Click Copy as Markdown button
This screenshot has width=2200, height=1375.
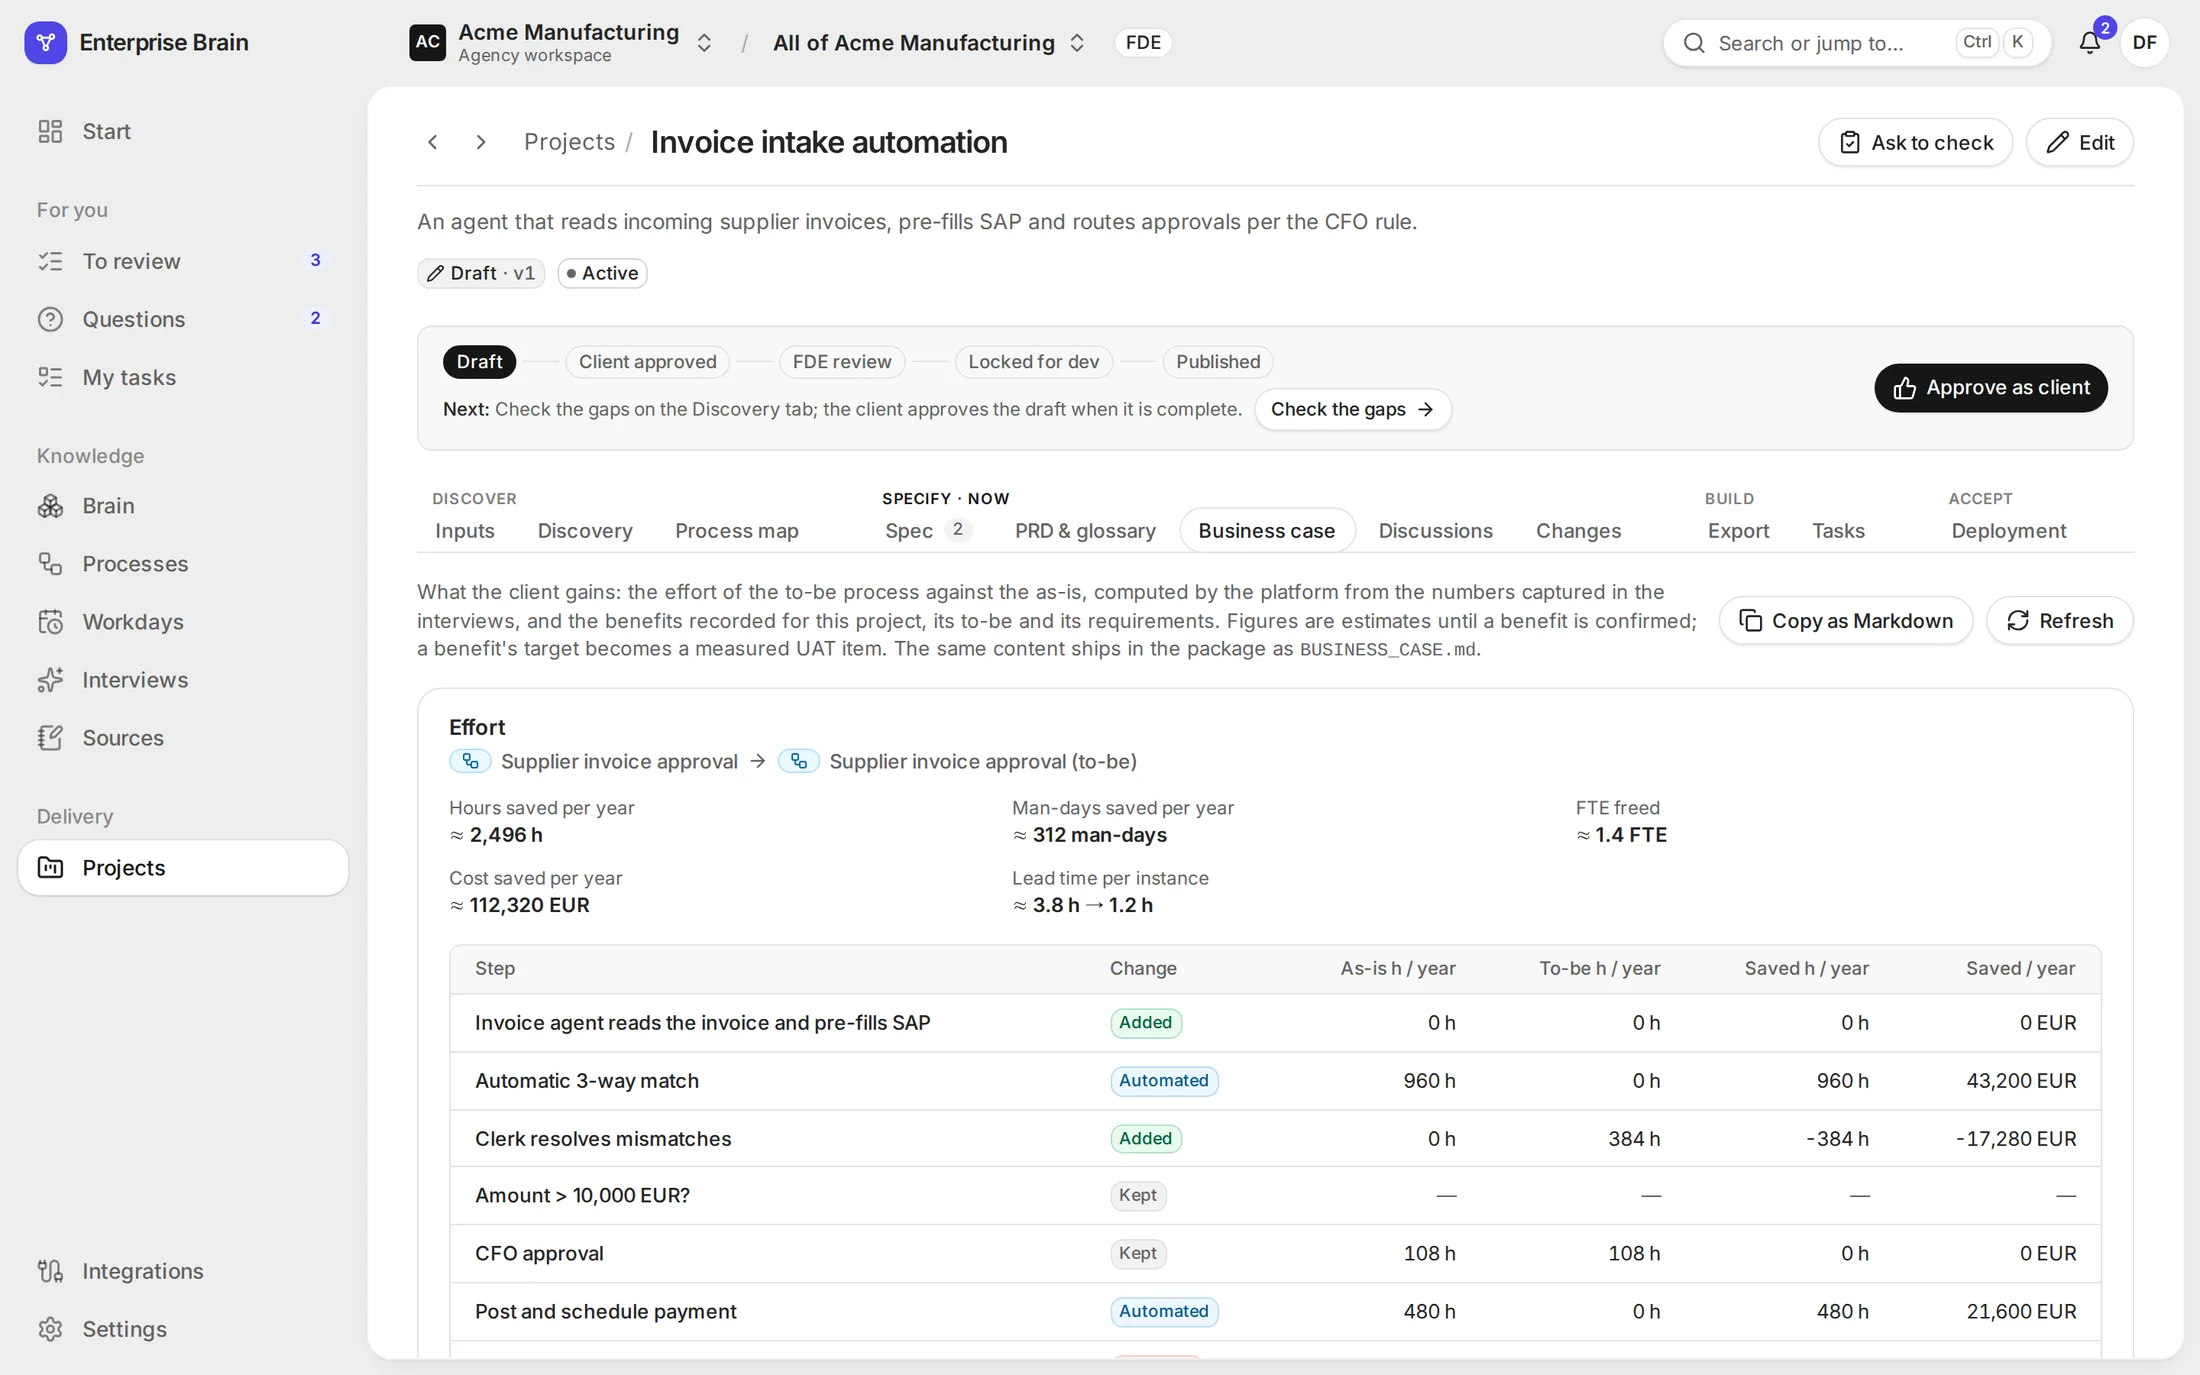(x=1846, y=621)
